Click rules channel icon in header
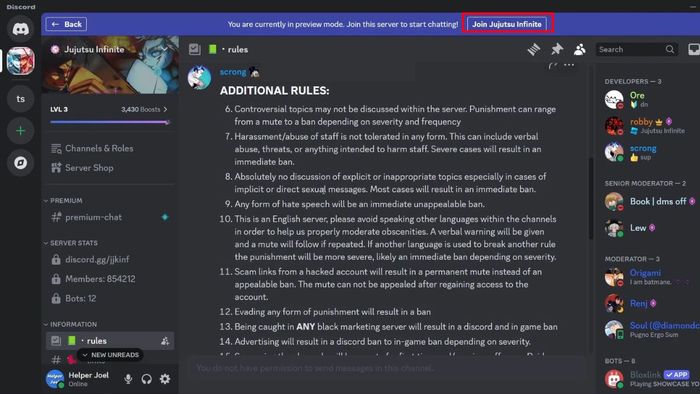The height and width of the screenshot is (394, 700). tap(195, 49)
